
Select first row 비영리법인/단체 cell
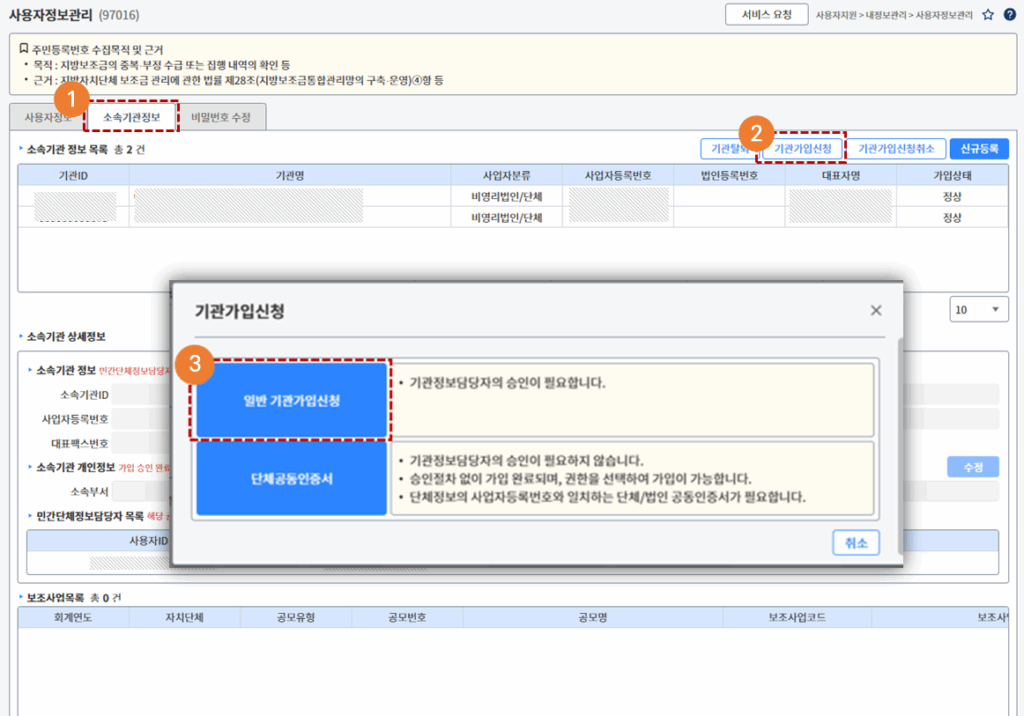point(507,197)
